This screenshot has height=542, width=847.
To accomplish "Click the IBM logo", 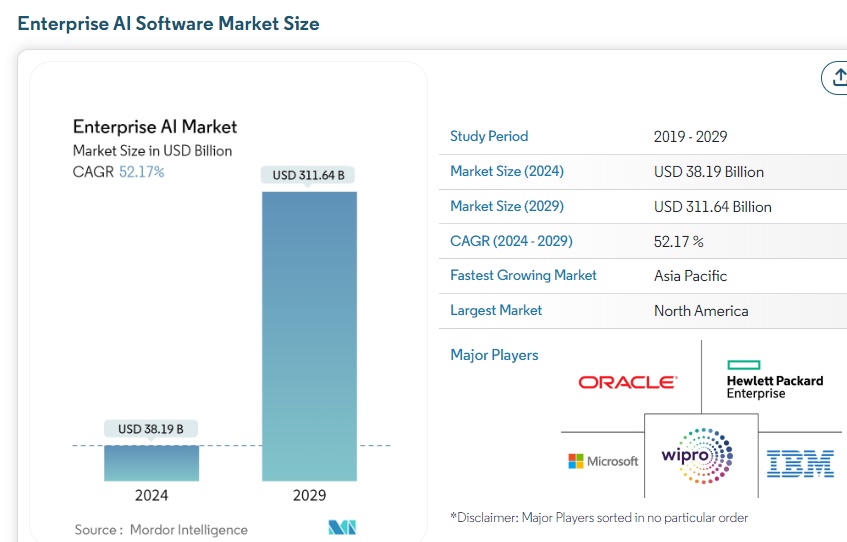I will (x=800, y=462).
